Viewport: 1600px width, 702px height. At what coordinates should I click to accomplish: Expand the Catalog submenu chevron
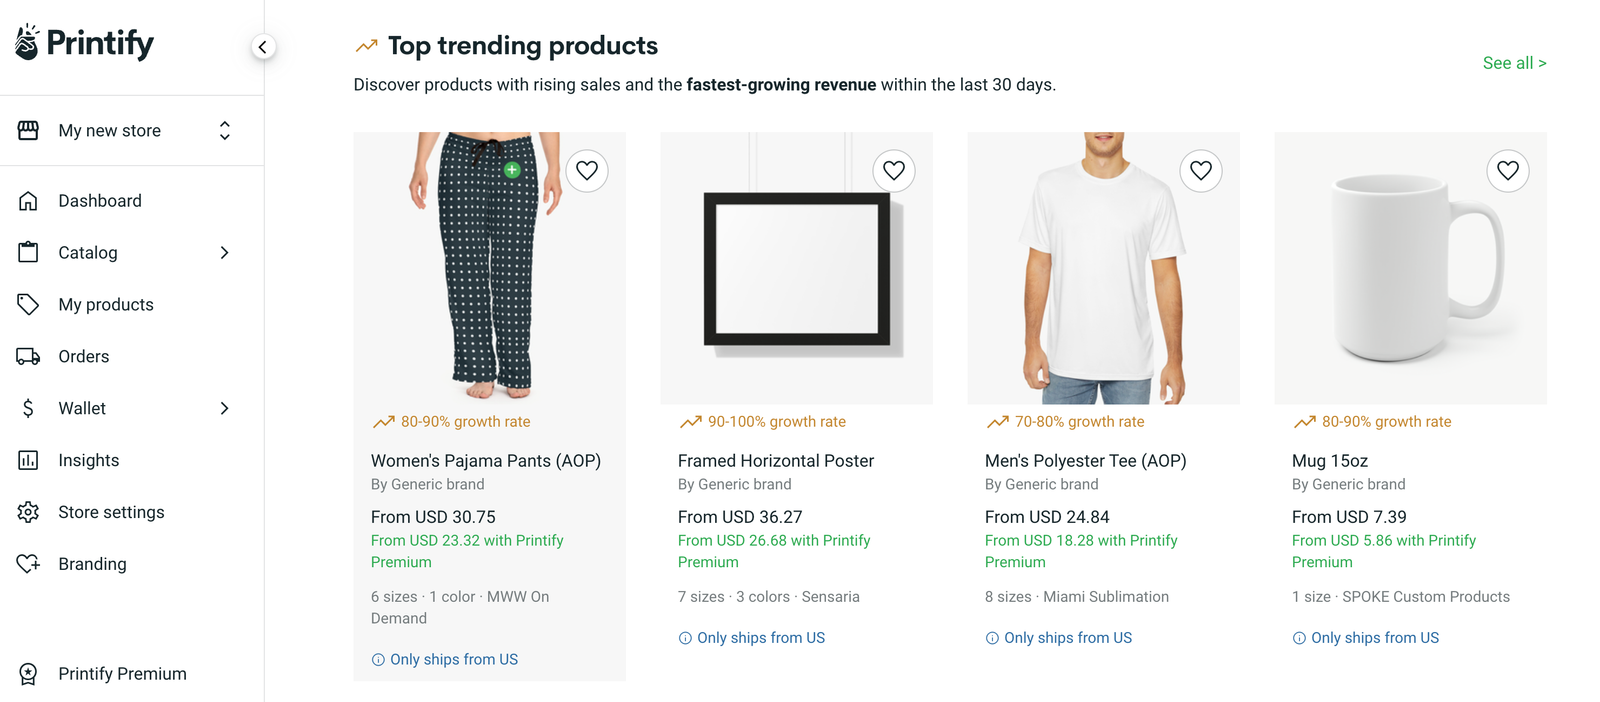pos(224,252)
